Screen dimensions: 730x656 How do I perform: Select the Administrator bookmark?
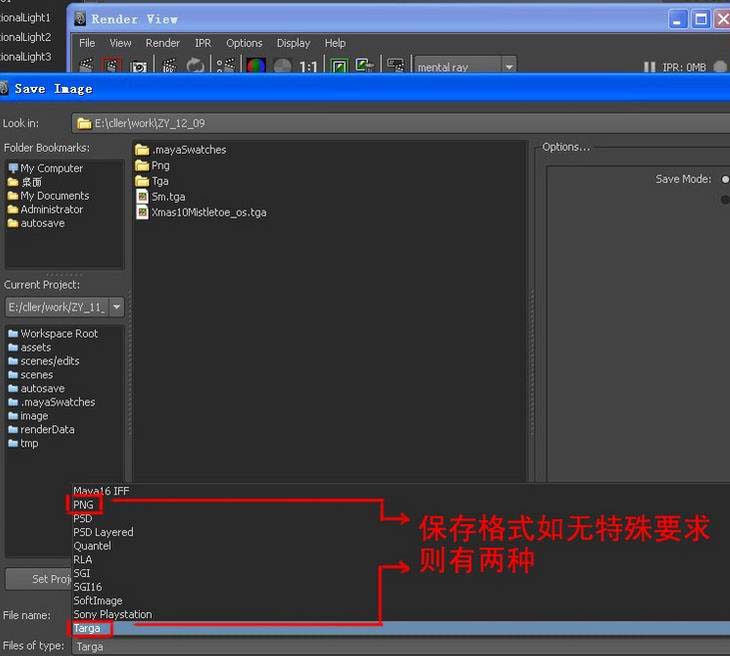[x=45, y=210]
